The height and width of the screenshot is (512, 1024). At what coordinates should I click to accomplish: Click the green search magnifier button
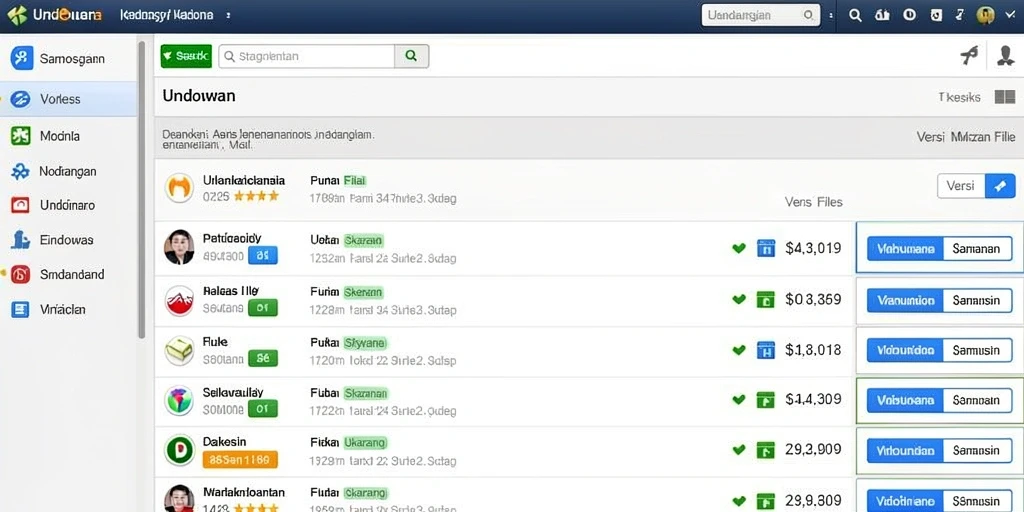coord(411,56)
